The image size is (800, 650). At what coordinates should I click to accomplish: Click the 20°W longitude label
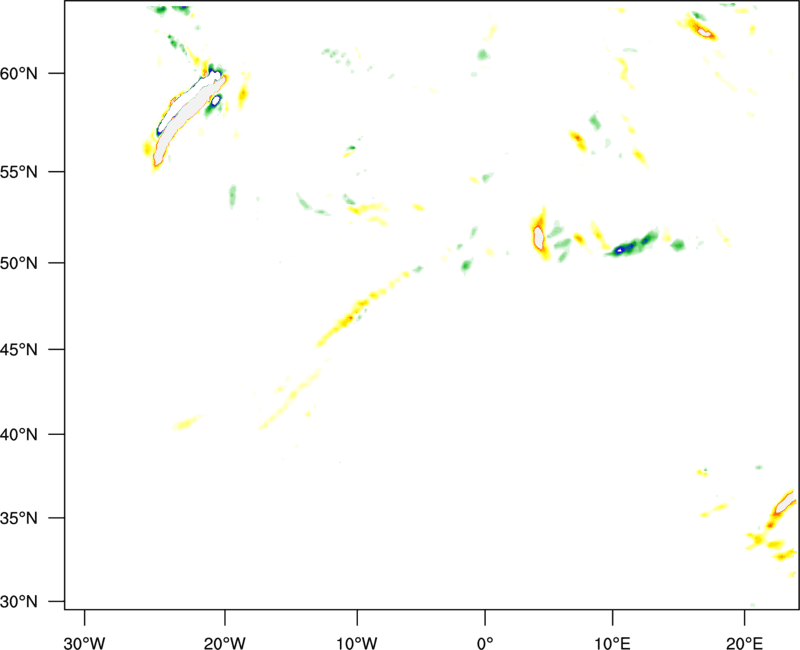pos(225,643)
